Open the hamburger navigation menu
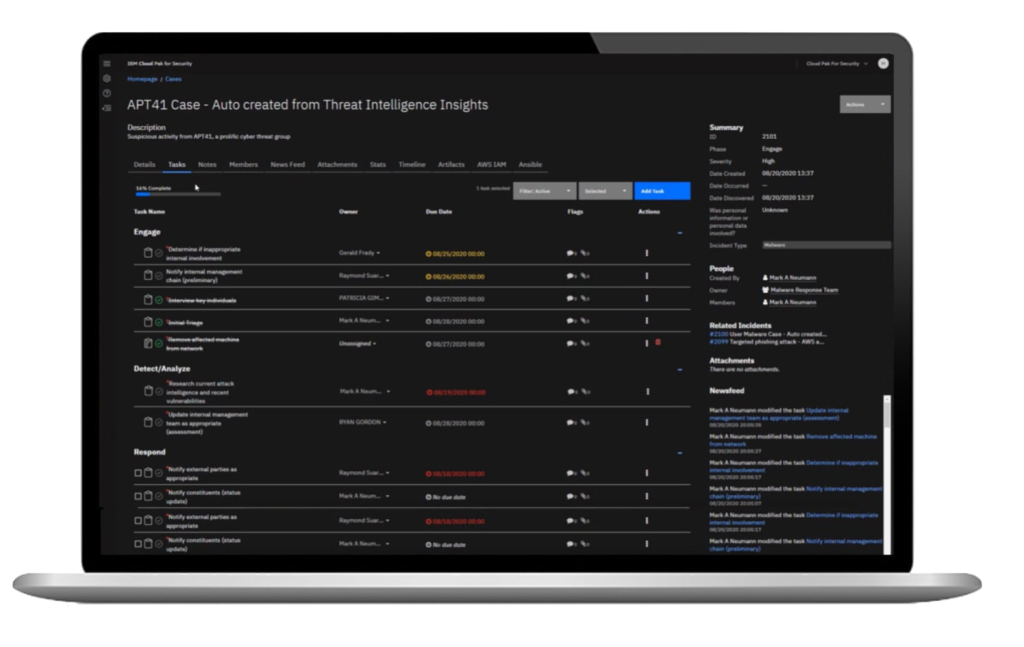This screenshot has width=1024, height=647. pyautogui.click(x=106, y=63)
